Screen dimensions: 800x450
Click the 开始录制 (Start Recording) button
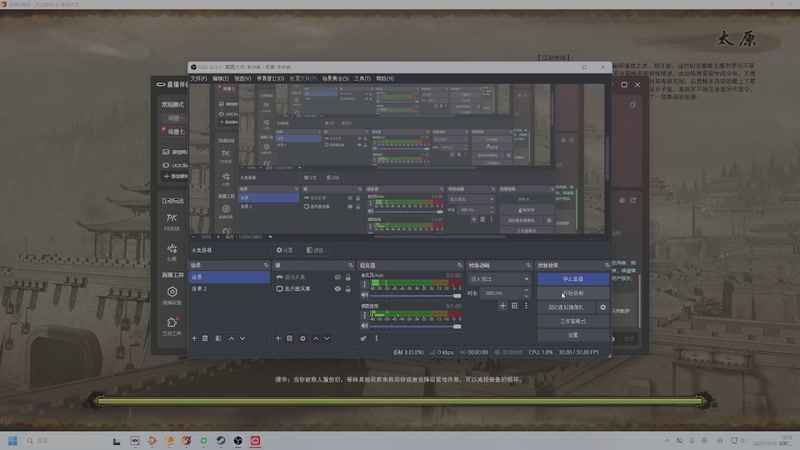pos(573,293)
